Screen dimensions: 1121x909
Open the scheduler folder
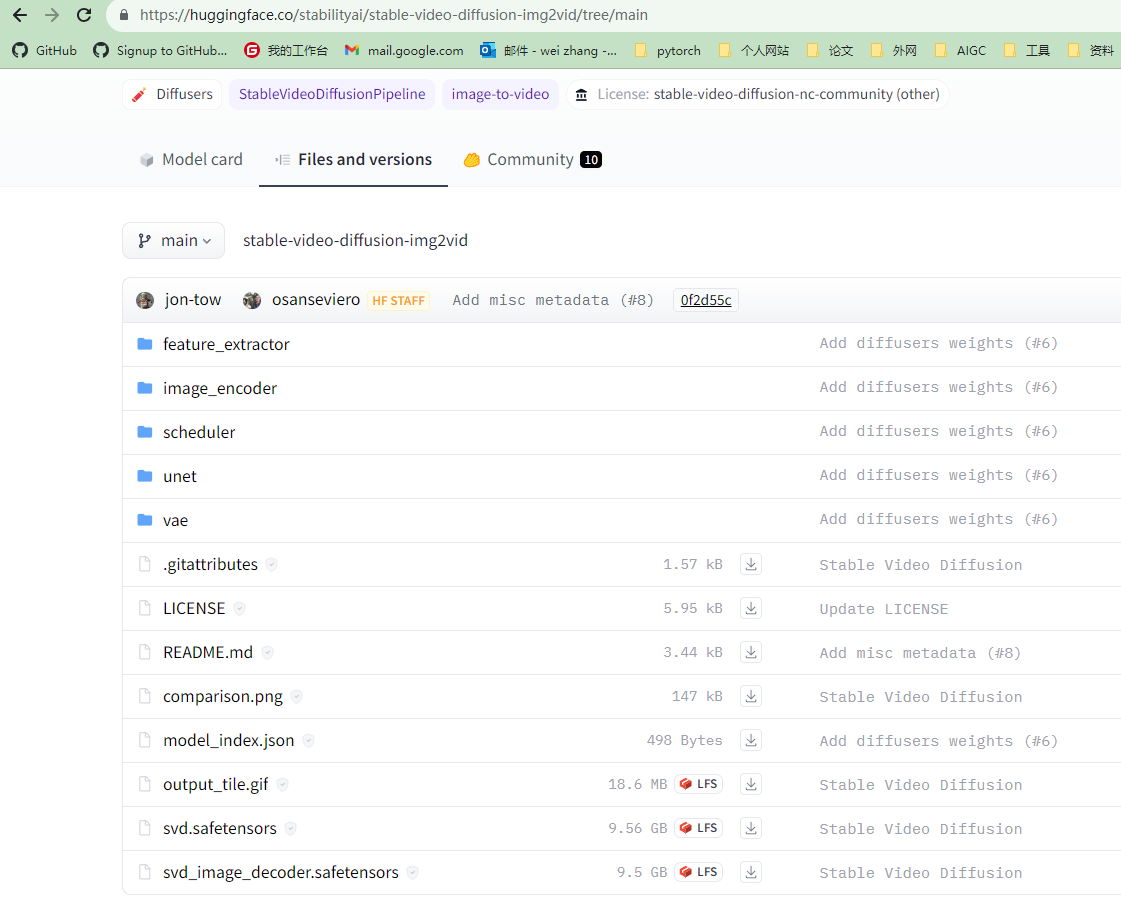(x=199, y=432)
